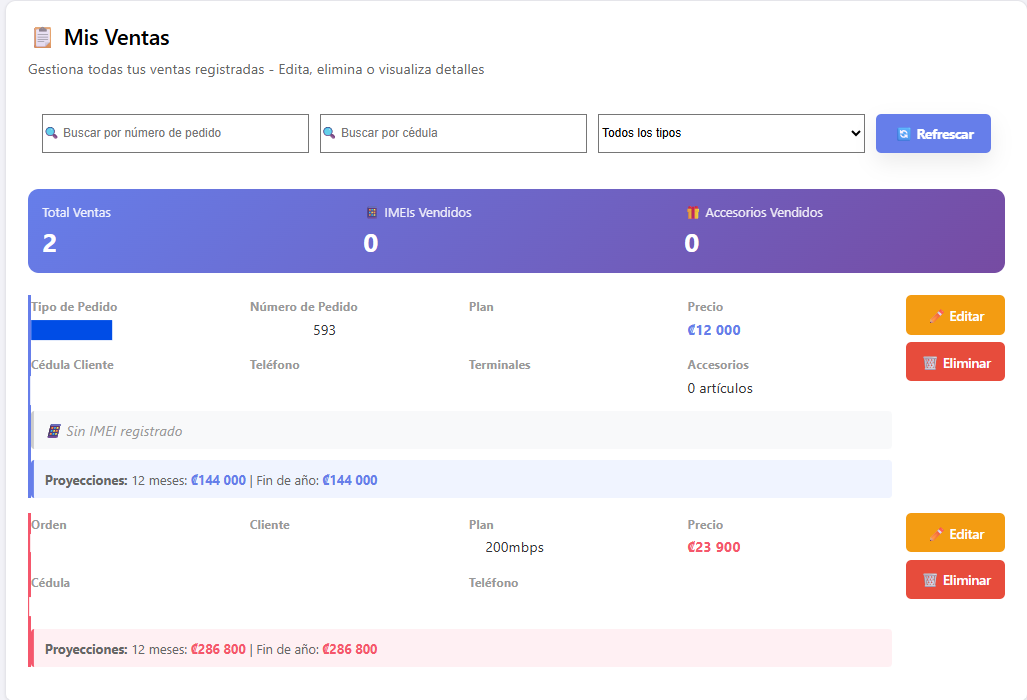Click the phone icon beside Sin IMEI registrado

pyautogui.click(x=54, y=431)
